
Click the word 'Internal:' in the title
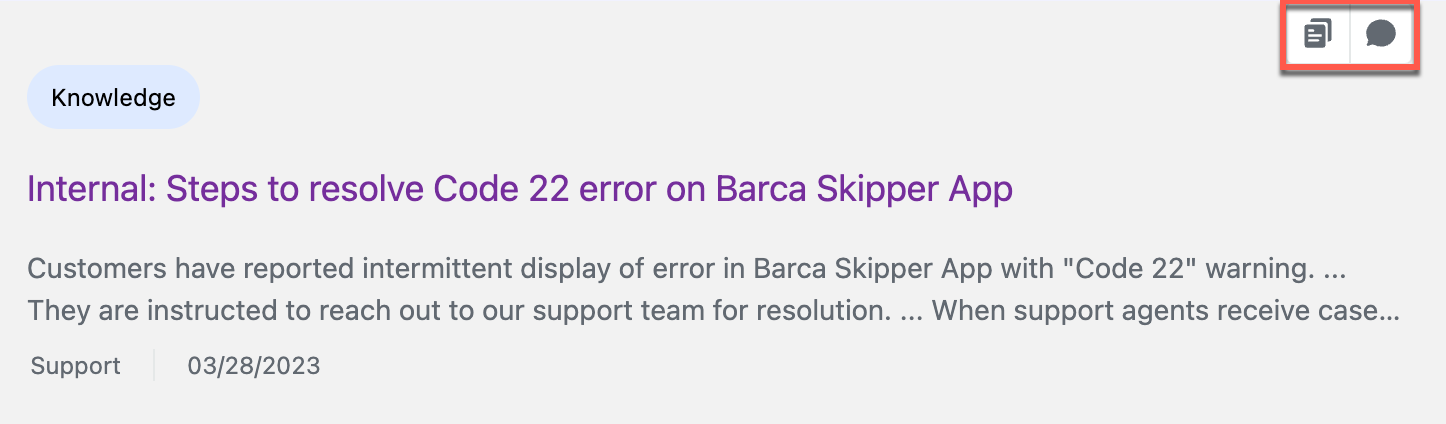pos(91,189)
